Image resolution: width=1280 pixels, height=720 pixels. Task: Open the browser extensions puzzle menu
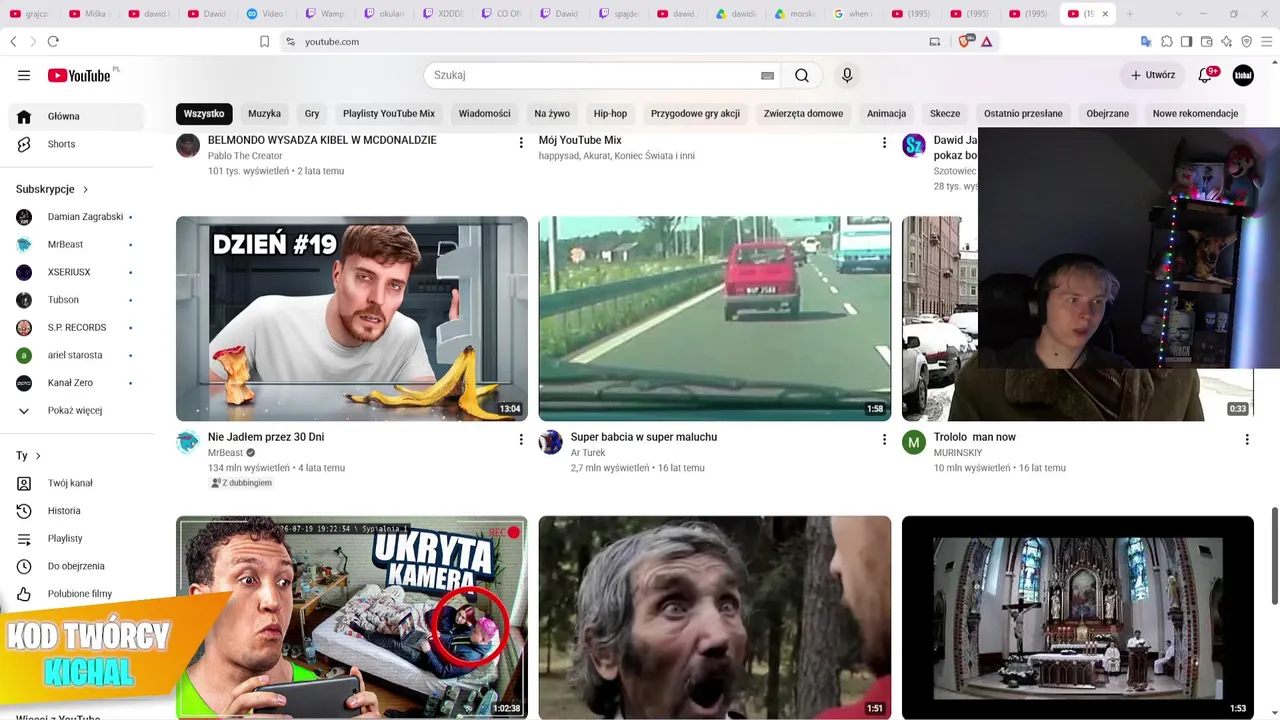coord(1166,41)
